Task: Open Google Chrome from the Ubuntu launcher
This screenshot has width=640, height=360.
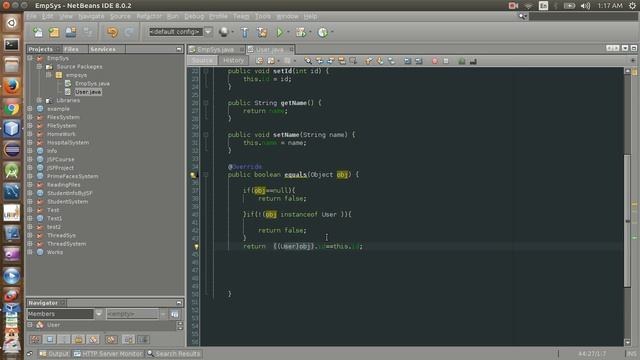Action: tap(11, 108)
